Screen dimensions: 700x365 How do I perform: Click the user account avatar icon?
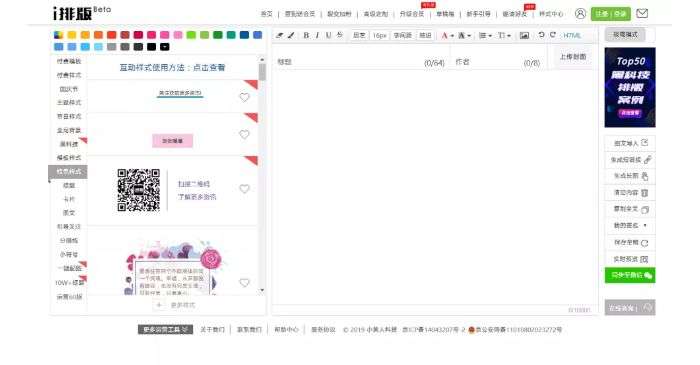(x=580, y=14)
